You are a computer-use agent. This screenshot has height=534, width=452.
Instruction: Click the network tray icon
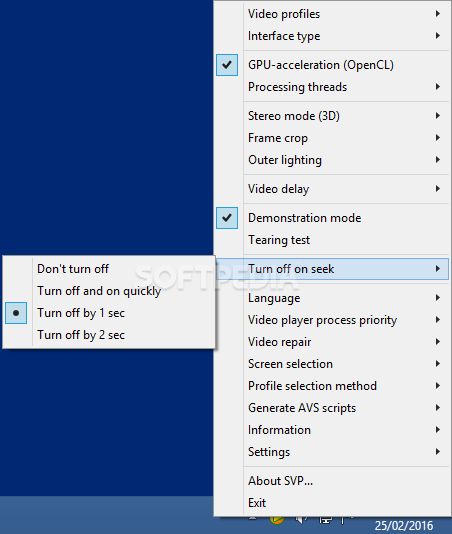326,520
